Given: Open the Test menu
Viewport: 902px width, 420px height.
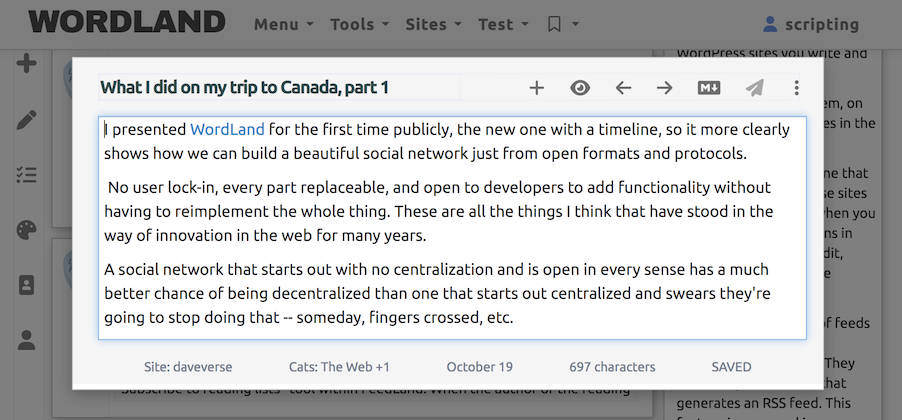Looking at the screenshot, I should 502,24.
